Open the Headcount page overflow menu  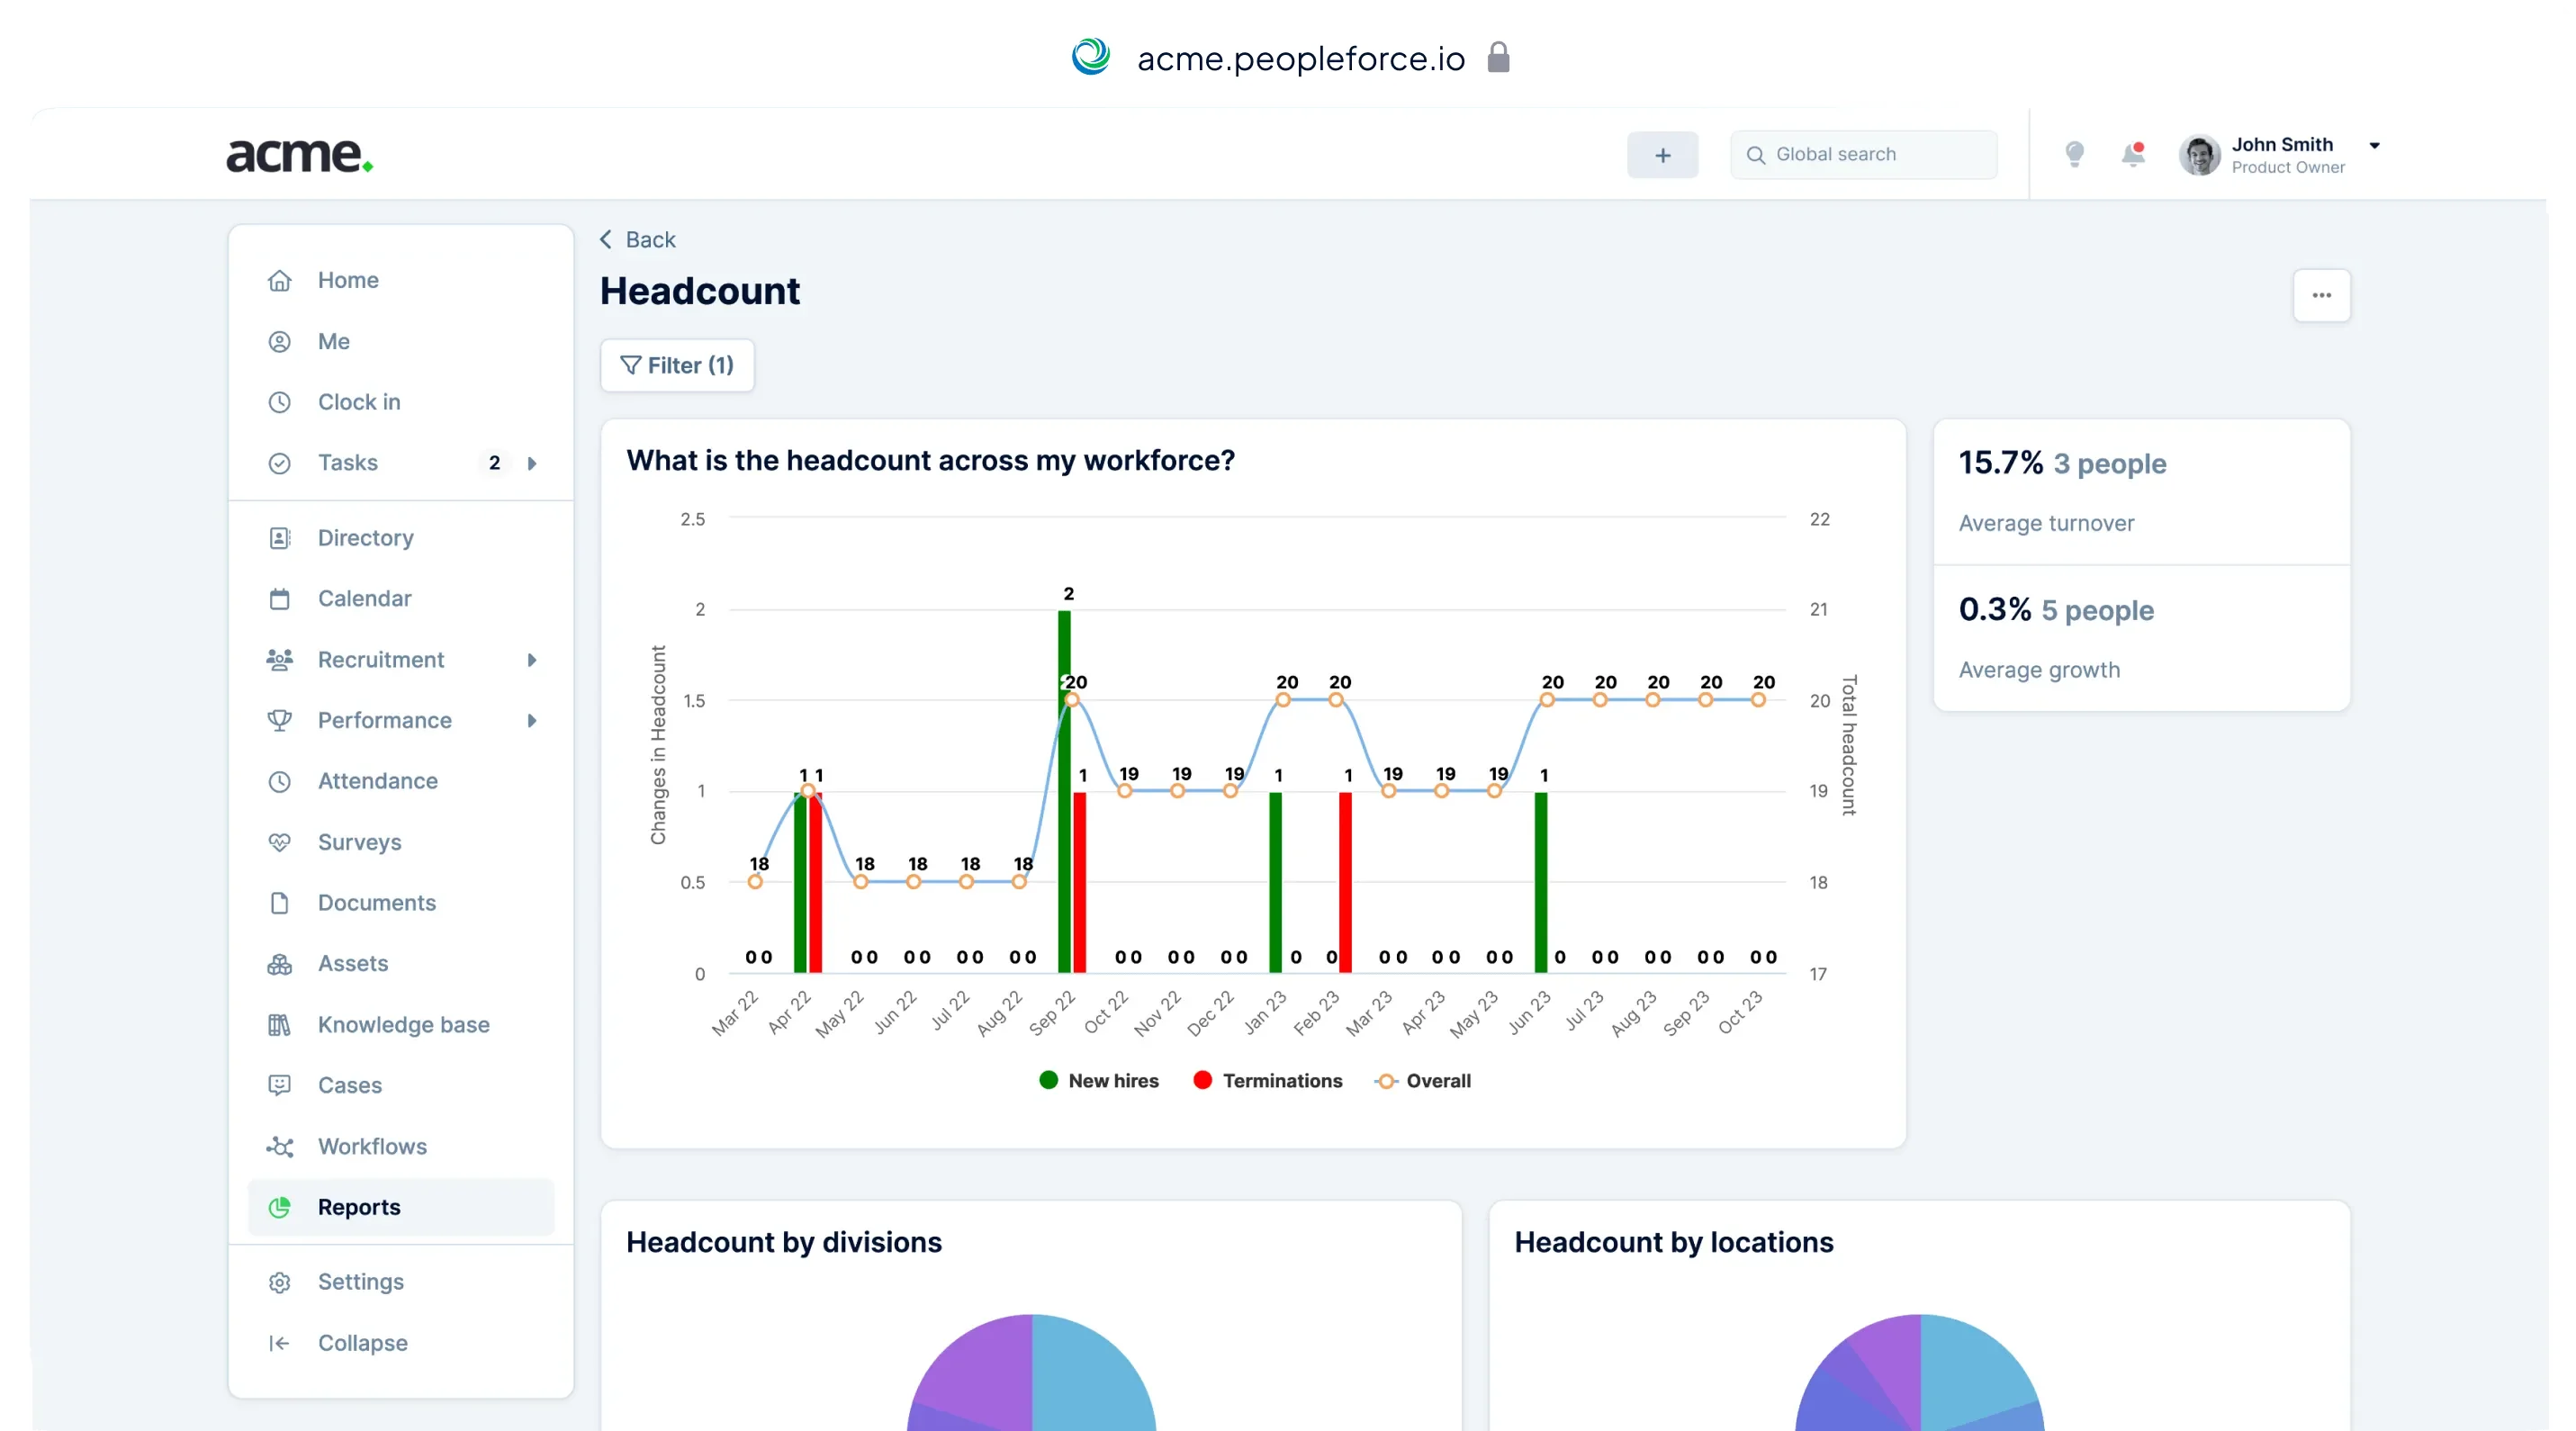click(x=2322, y=295)
